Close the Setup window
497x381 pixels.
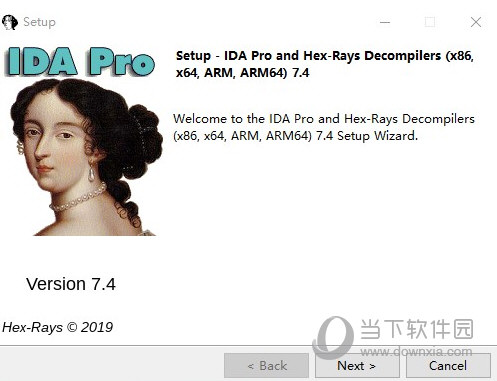tap(476, 22)
